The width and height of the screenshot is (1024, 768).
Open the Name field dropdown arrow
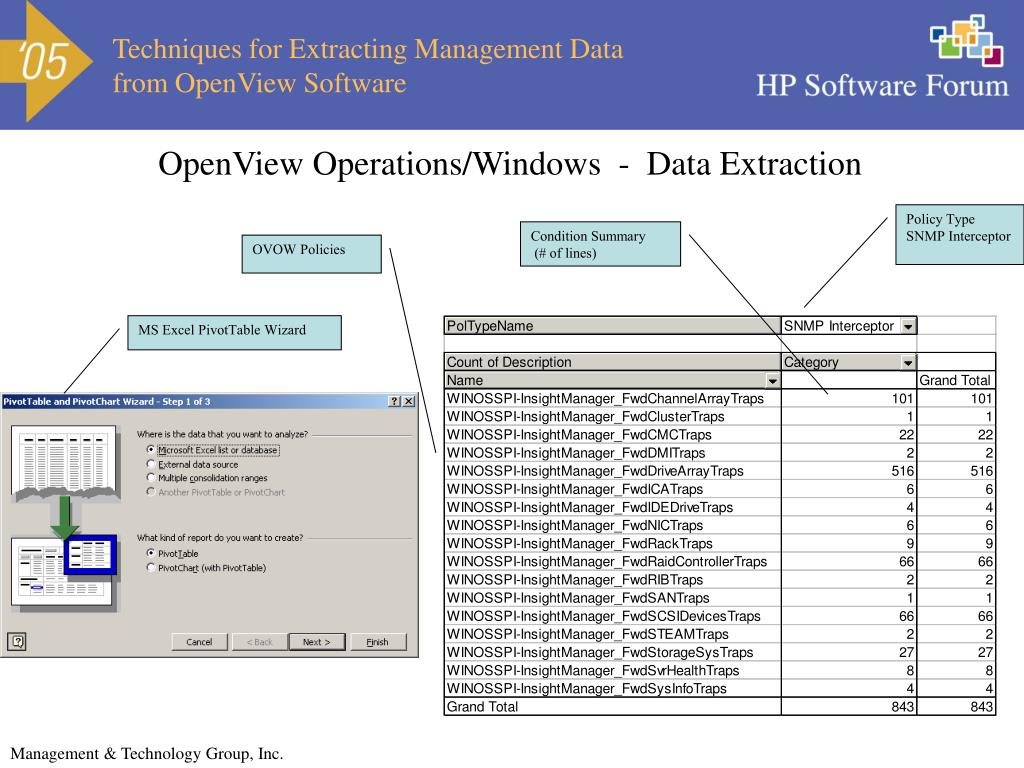pyautogui.click(x=773, y=381)
